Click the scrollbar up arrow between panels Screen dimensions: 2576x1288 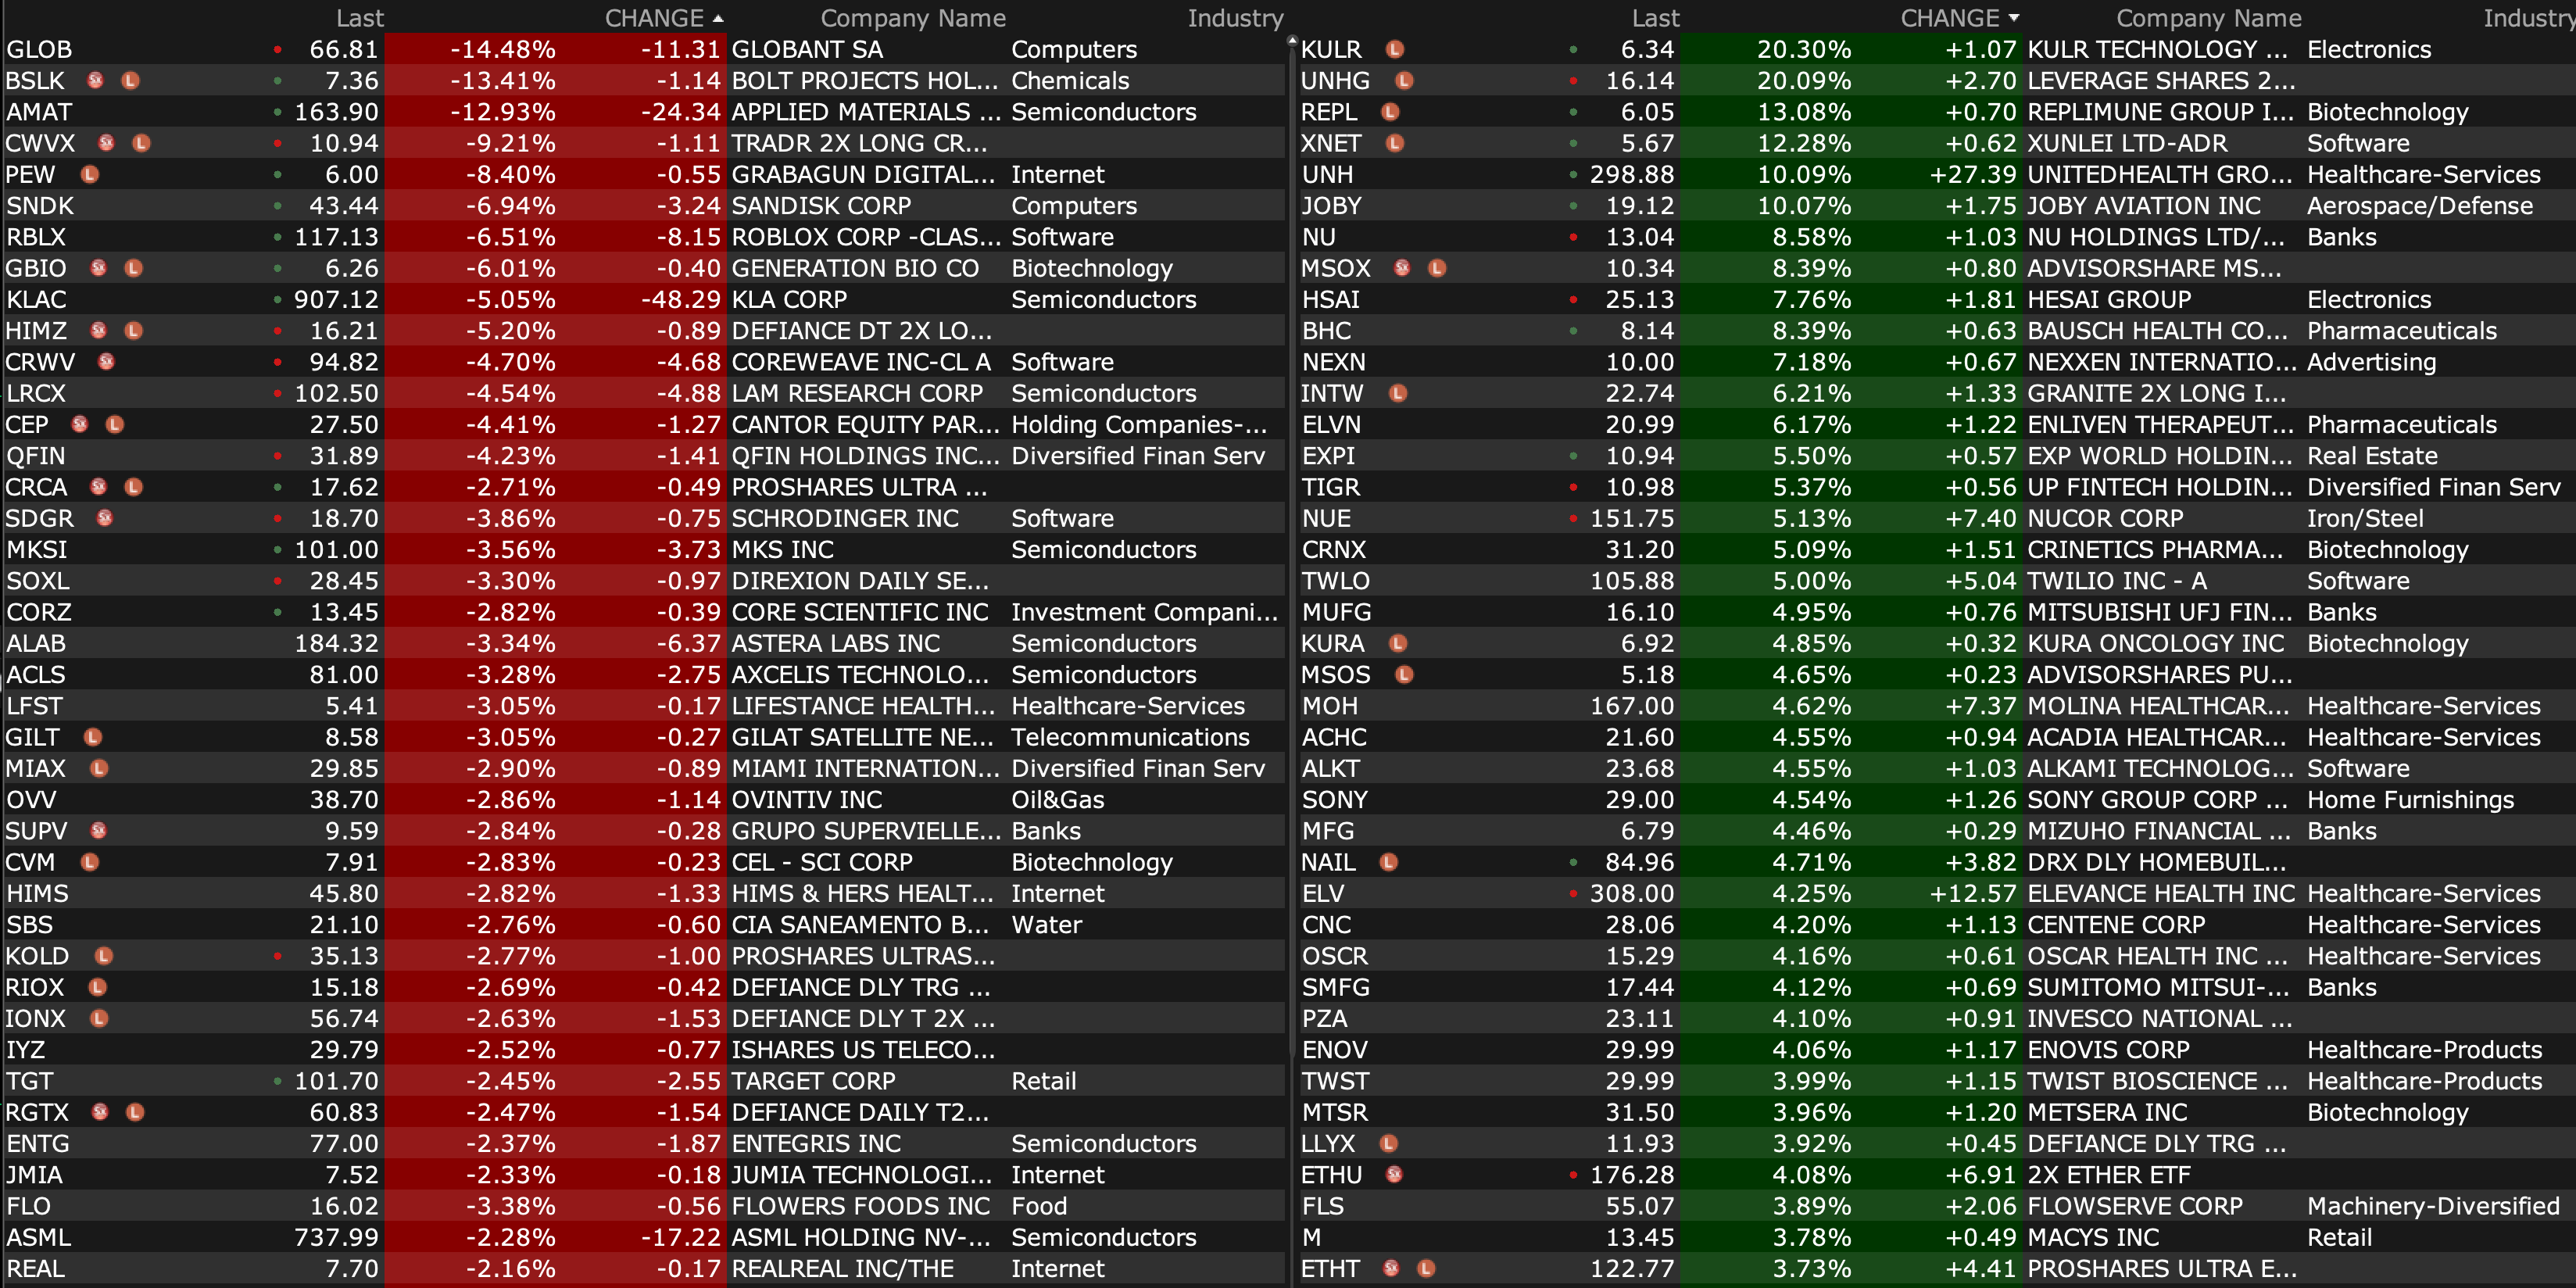point(1291,42)
